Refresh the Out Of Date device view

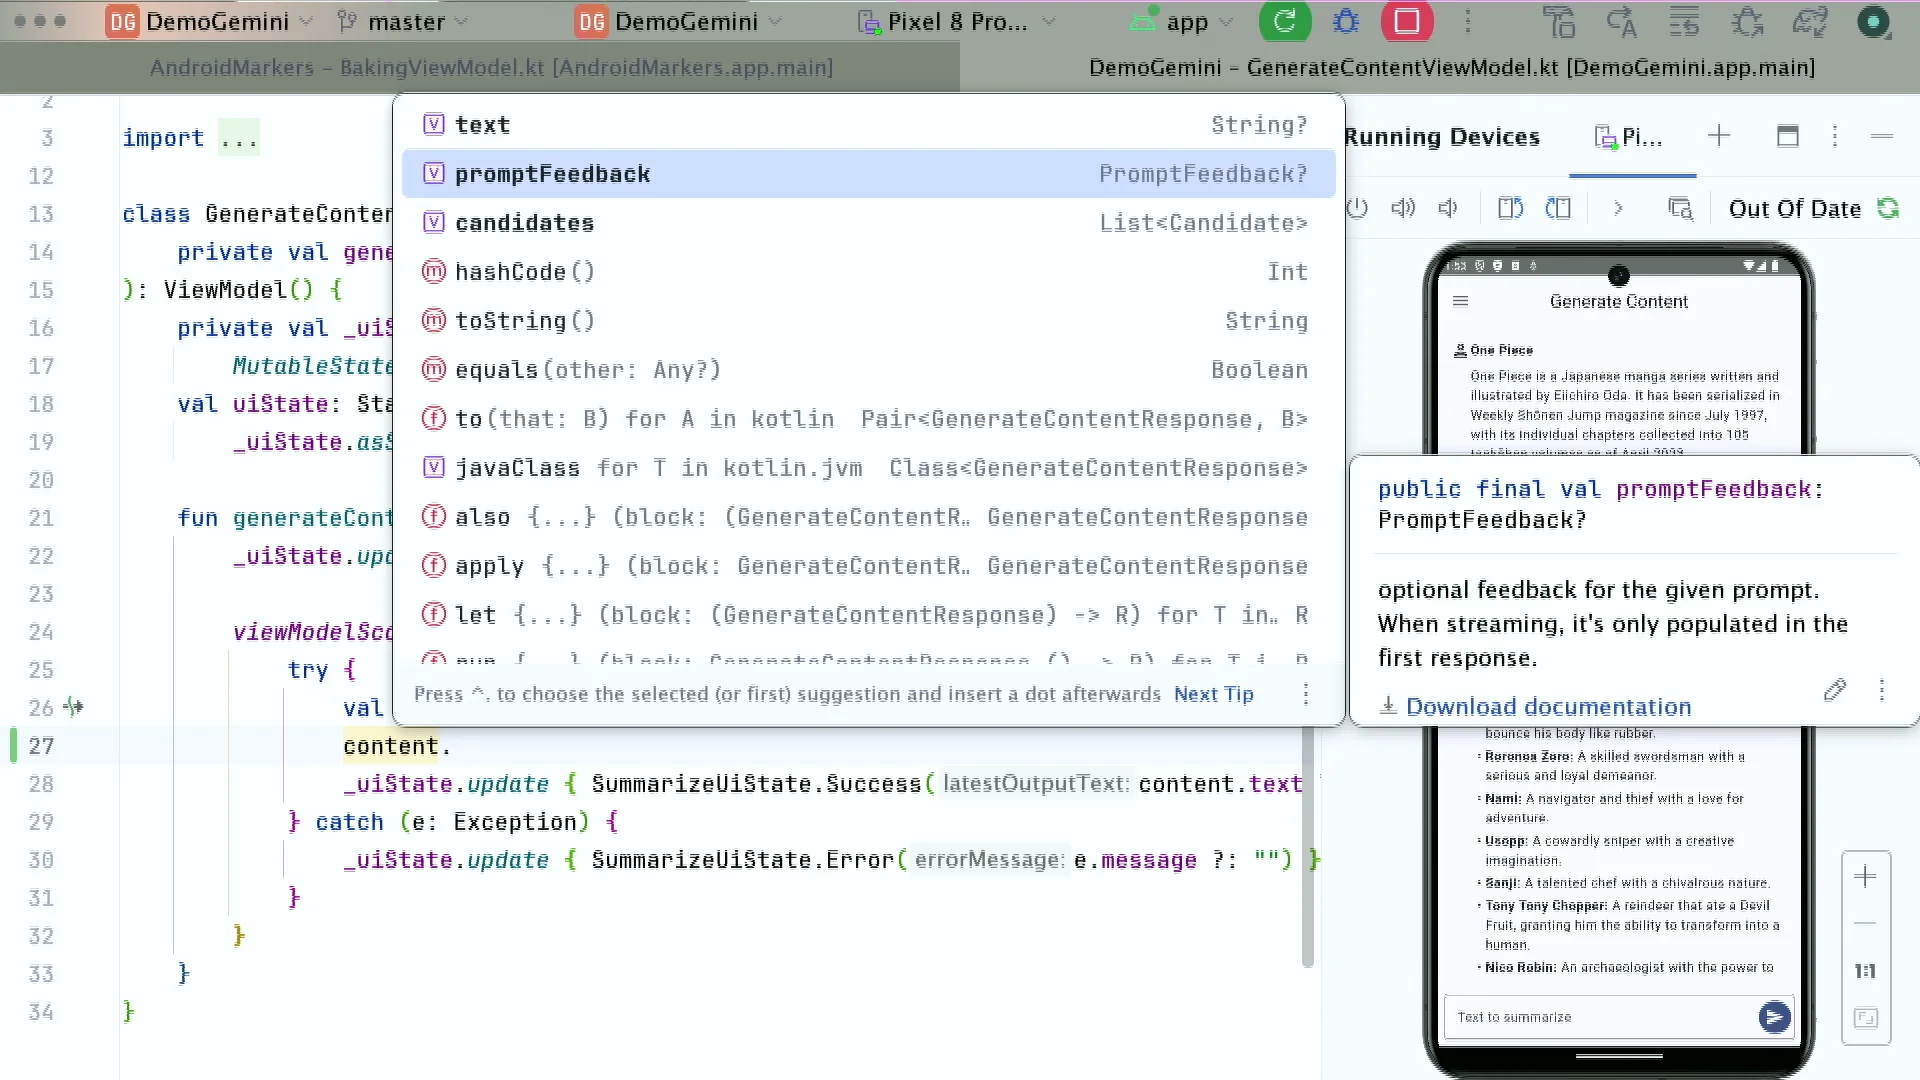(1888, 208)
